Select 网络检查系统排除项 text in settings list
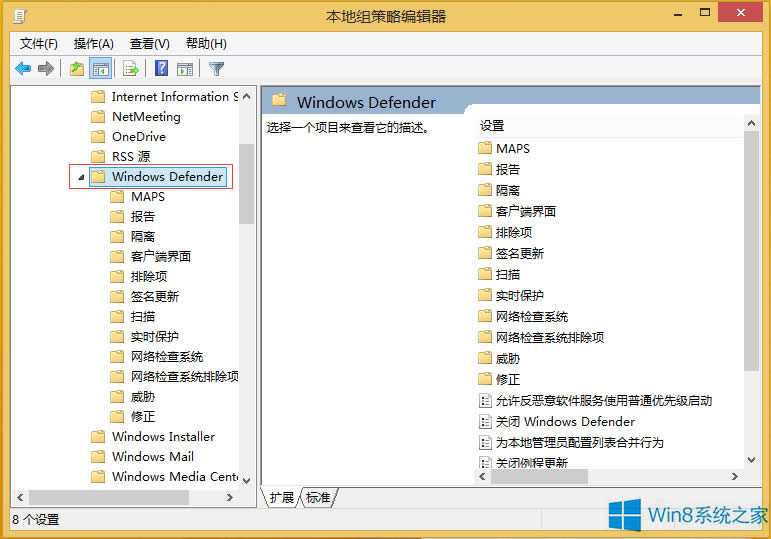Viewport: 771px width, 539px height. (x=550, y=337)
